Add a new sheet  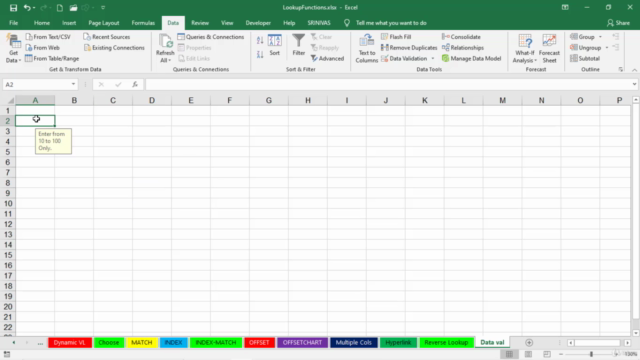529,343
